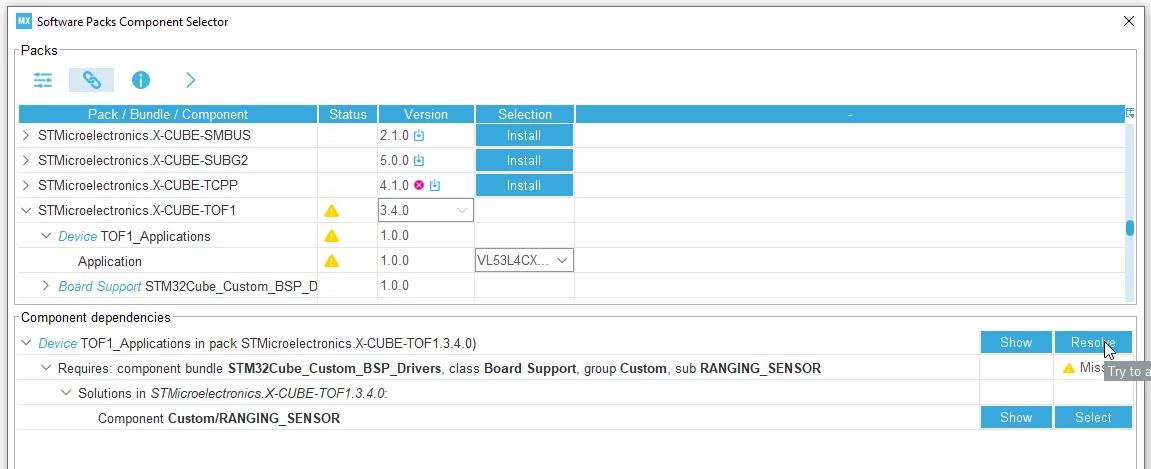This screenshot has width=1151, height=469.
Task: Click the Pack / Bundle / Component column header
Action: [168, 114]
